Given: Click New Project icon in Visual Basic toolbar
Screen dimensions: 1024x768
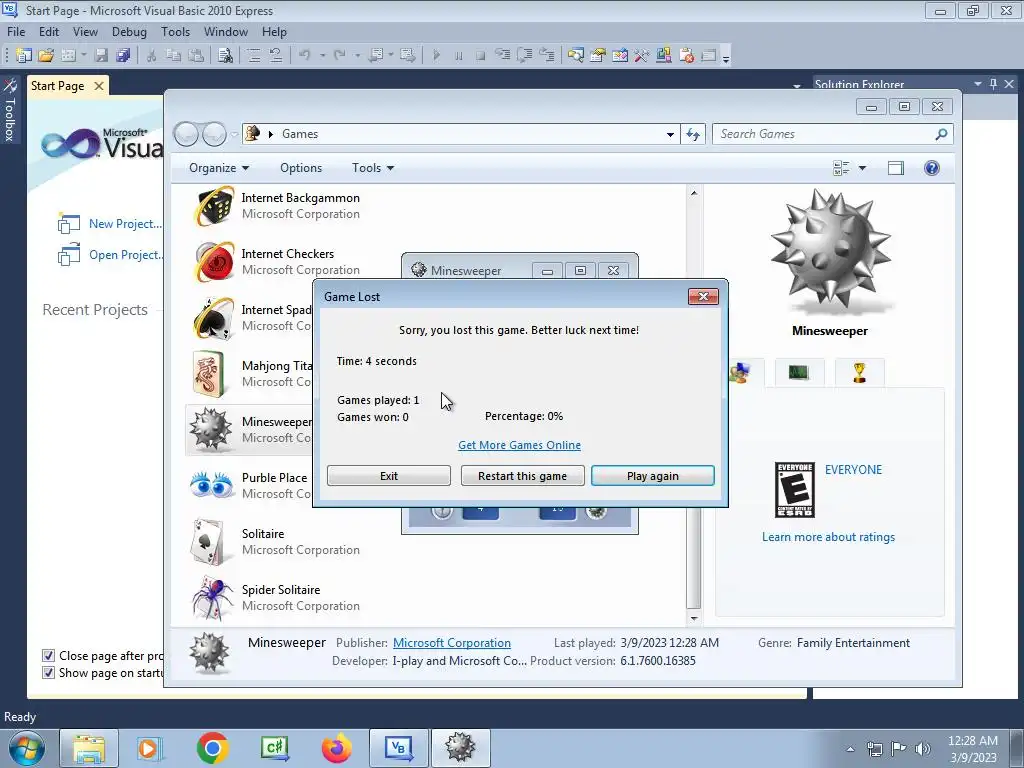Looking at the screenshot, I should click(x=24, y=56).
